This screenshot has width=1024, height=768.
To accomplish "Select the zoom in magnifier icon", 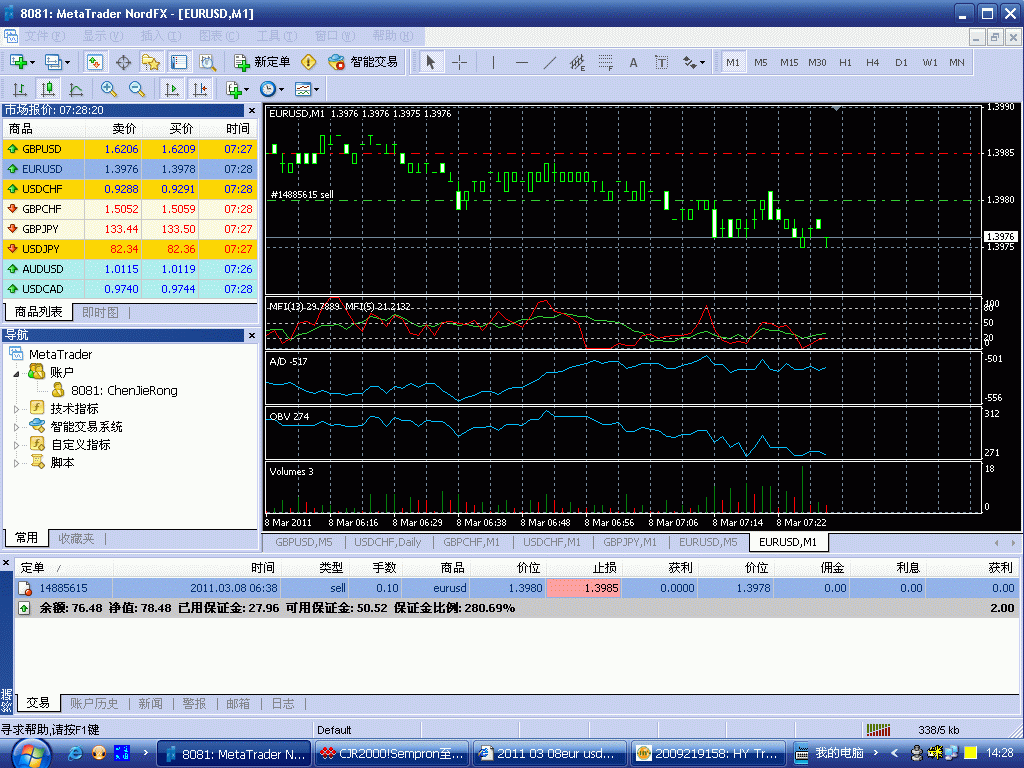I will [x=109, y=89].
